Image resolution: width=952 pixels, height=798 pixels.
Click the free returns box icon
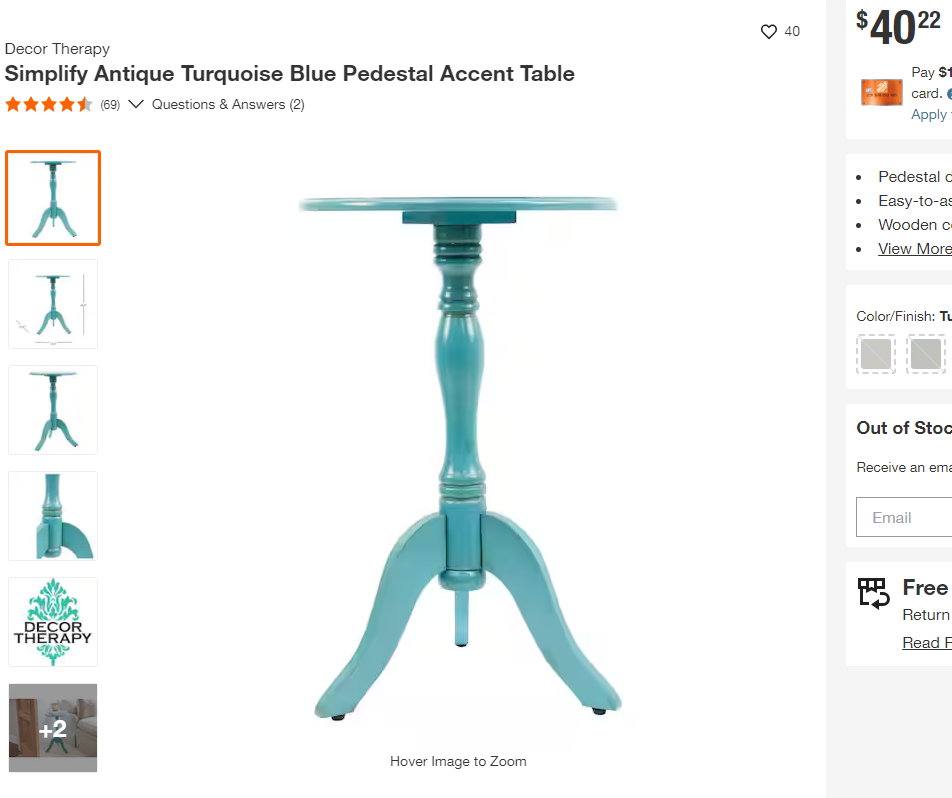(874, 593)
